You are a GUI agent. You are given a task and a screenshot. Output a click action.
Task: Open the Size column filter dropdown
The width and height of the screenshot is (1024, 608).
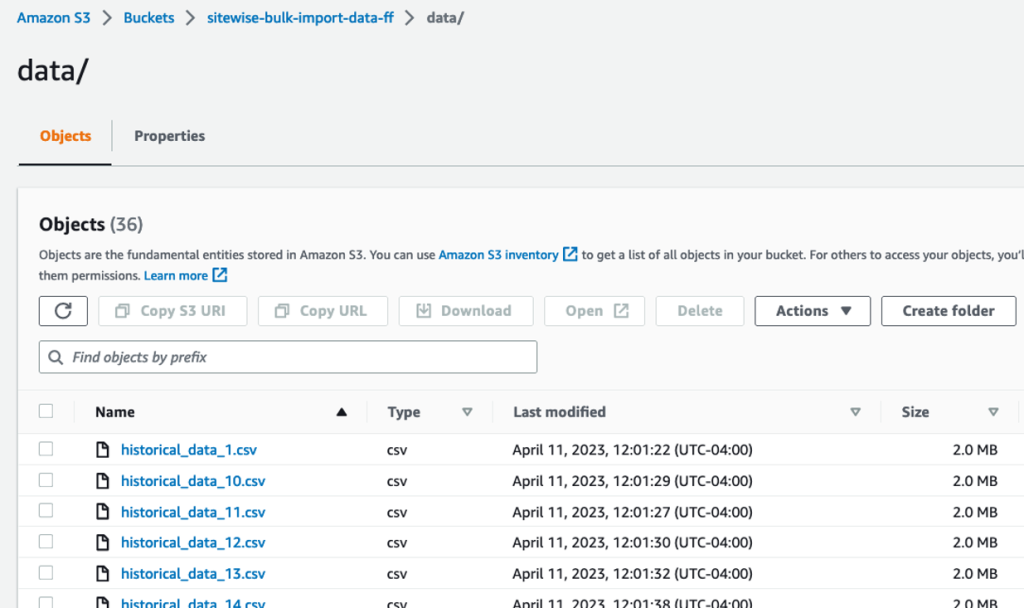pyautogui.click(x=994, y=411)
